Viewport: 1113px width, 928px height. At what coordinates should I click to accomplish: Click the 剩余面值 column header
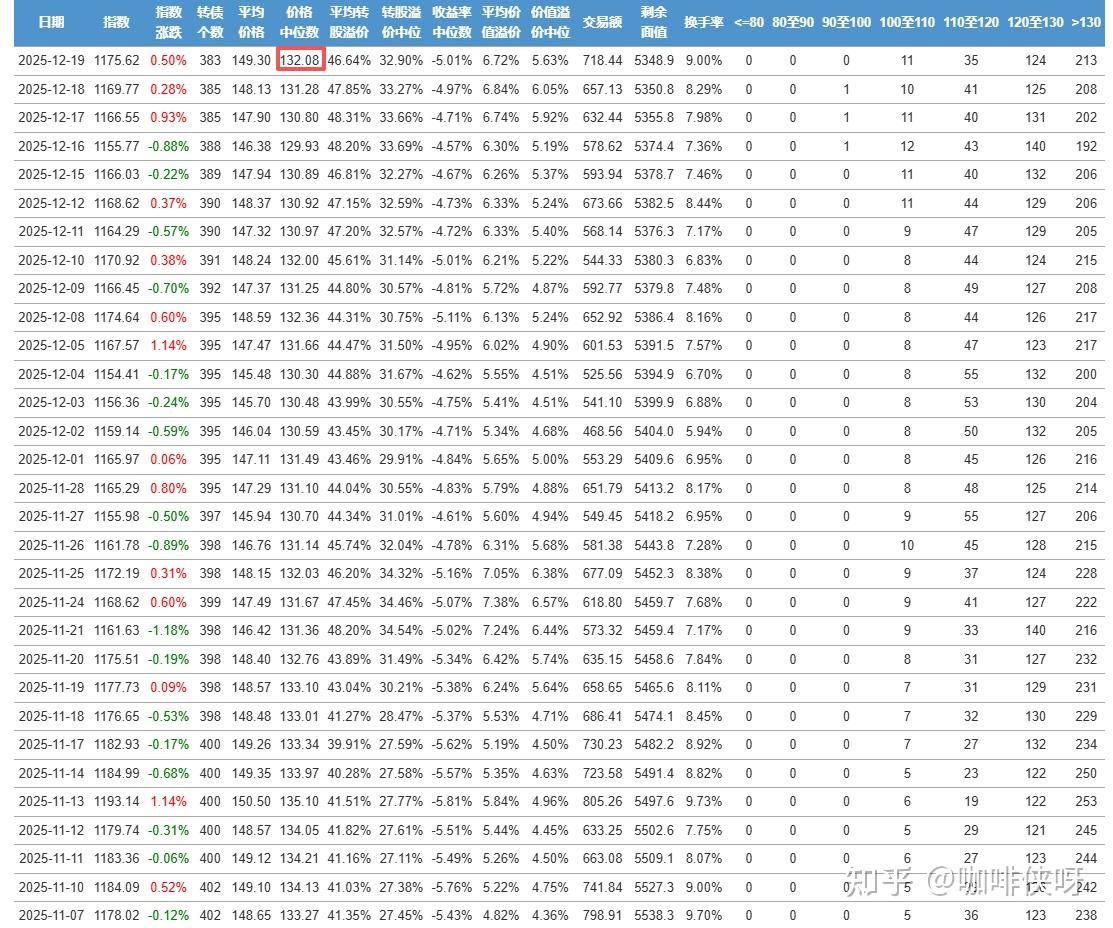[x=654, y=22]
